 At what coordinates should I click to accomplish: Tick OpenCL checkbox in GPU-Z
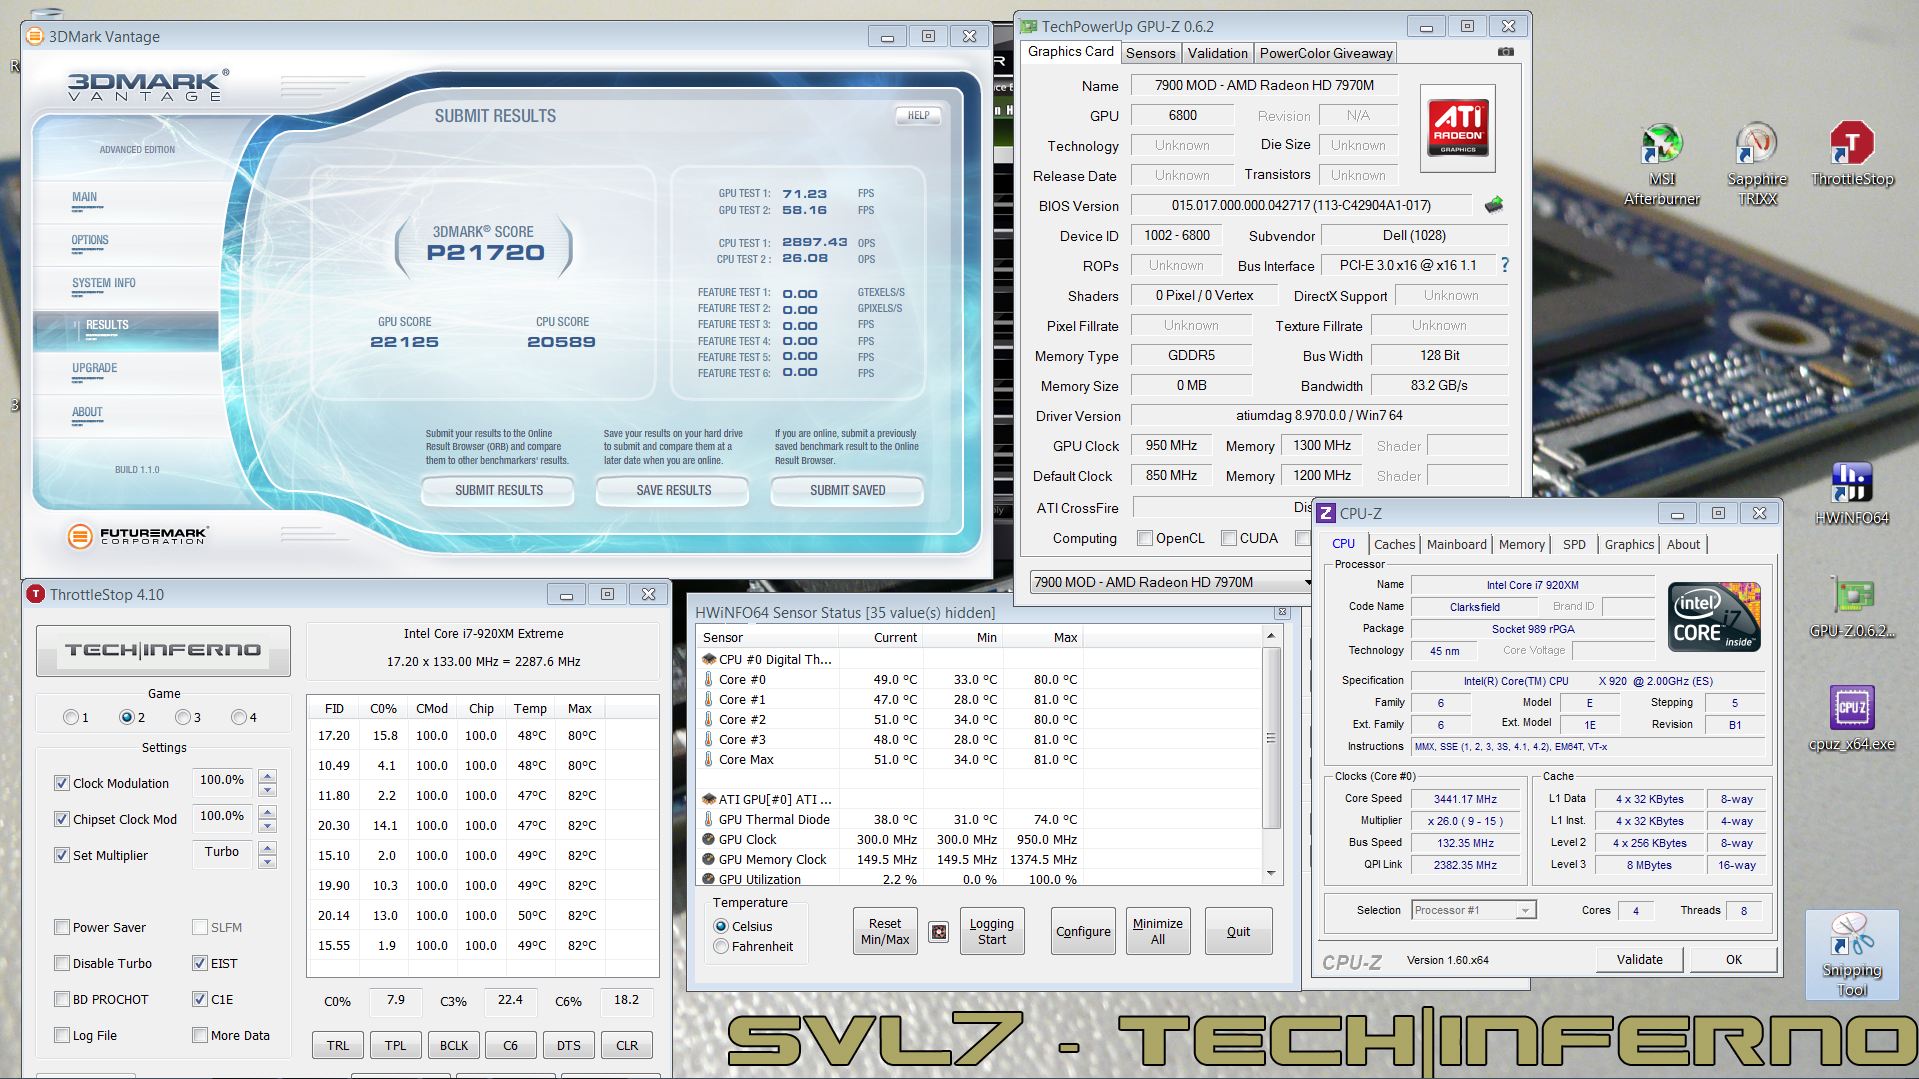(x=1145, y=538)
